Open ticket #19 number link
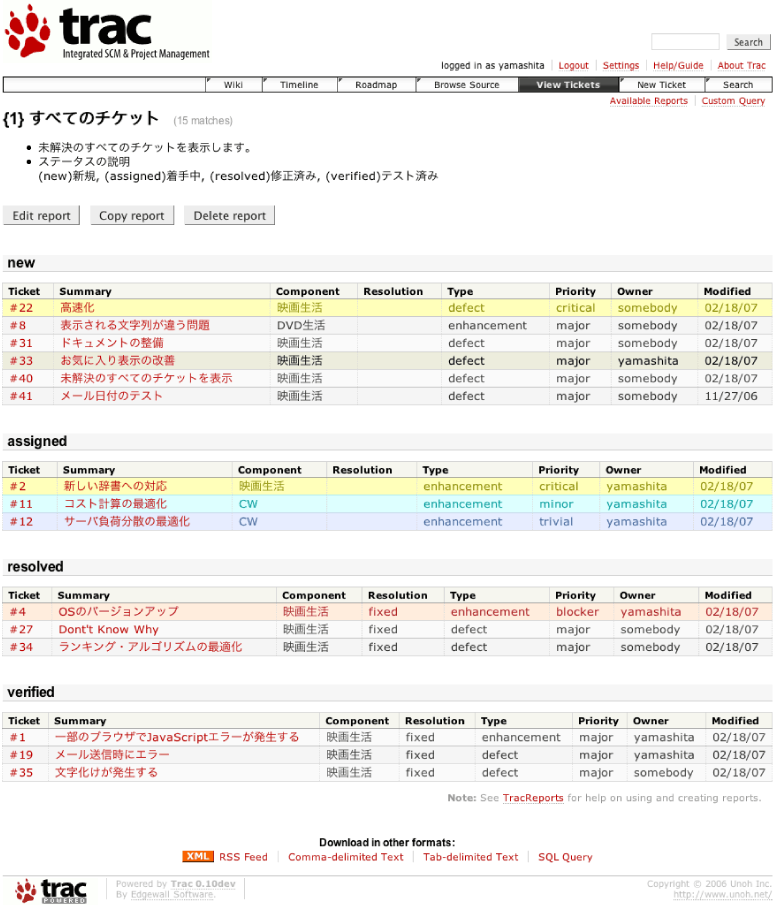Image resolution: width=780 pixels, height=910 pixels. pos(21,755)
